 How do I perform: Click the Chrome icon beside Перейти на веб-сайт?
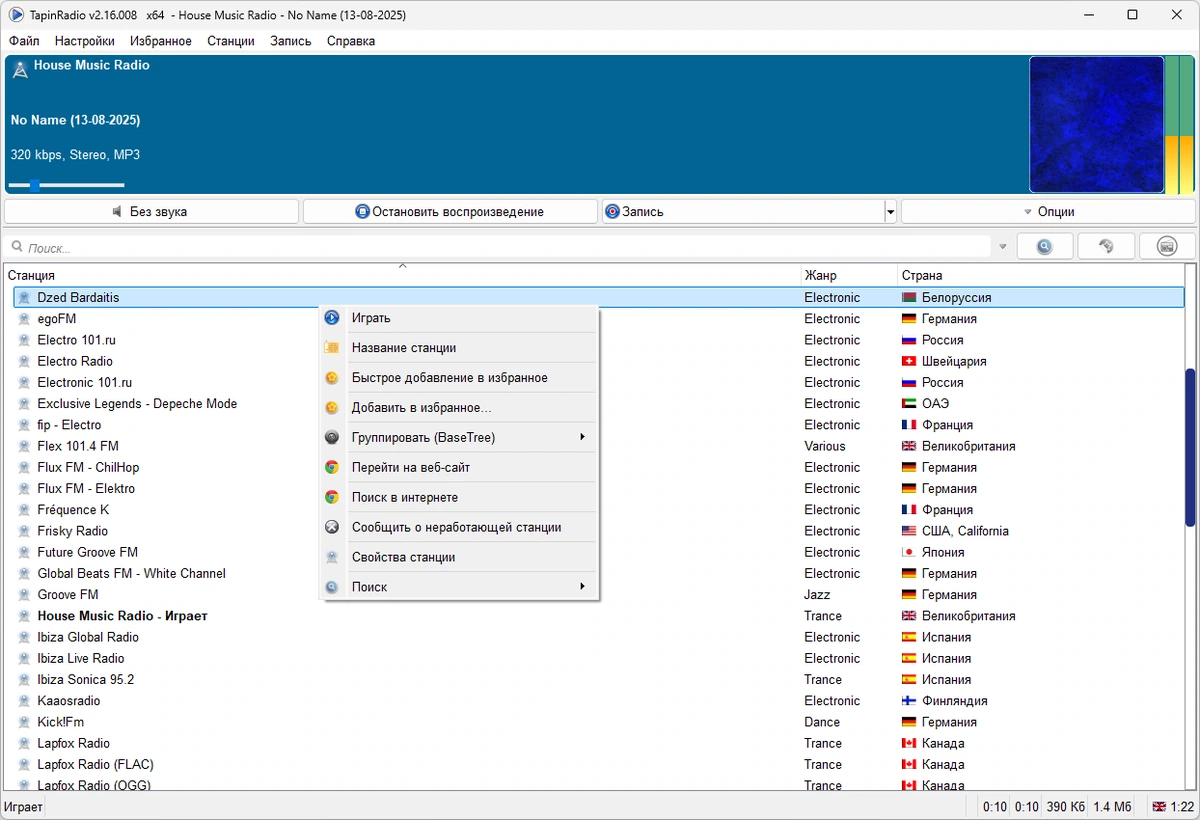coord(332,467)
